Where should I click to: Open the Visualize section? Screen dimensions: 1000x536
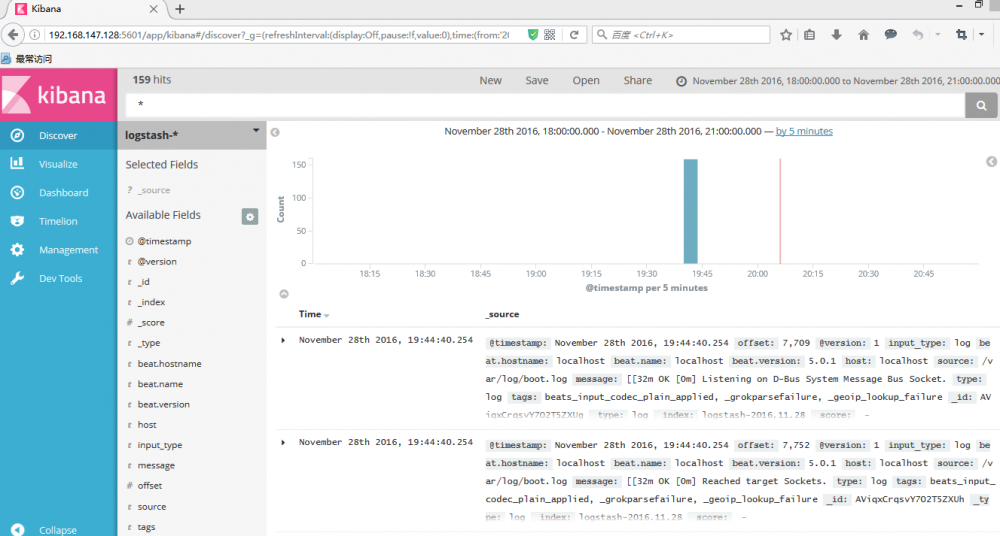pyautogui.click(x=58, y=164)
